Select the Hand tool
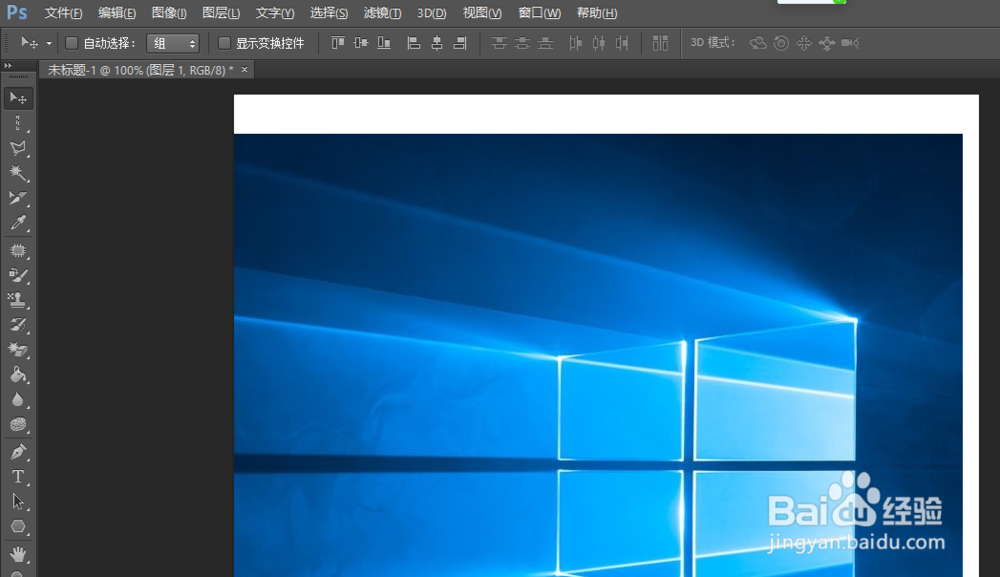The image size is (1000, 577). tap(18, 555)
